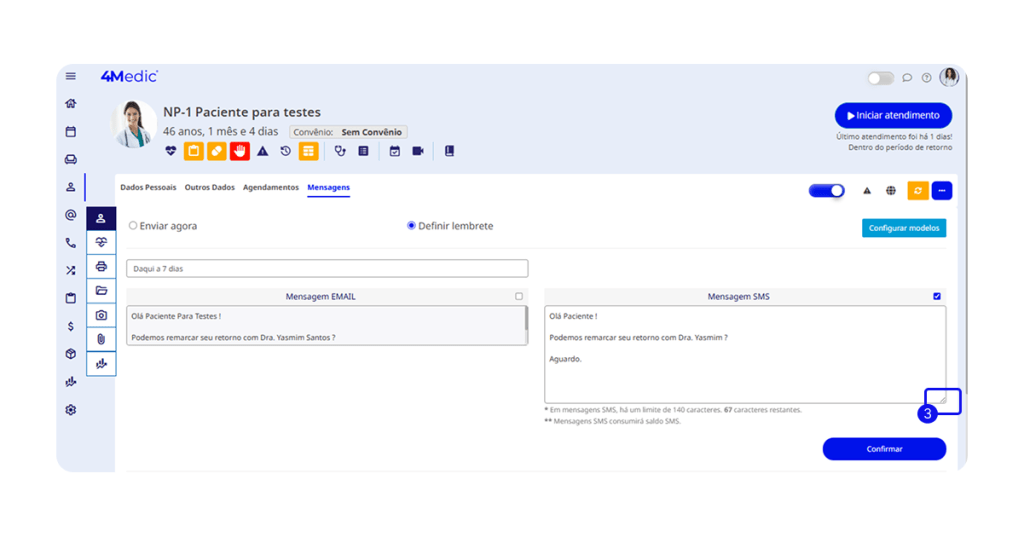The image size is (1024, 537).
Task: Open the blue three-dots more options button
Action: click(x=942, y=191)
